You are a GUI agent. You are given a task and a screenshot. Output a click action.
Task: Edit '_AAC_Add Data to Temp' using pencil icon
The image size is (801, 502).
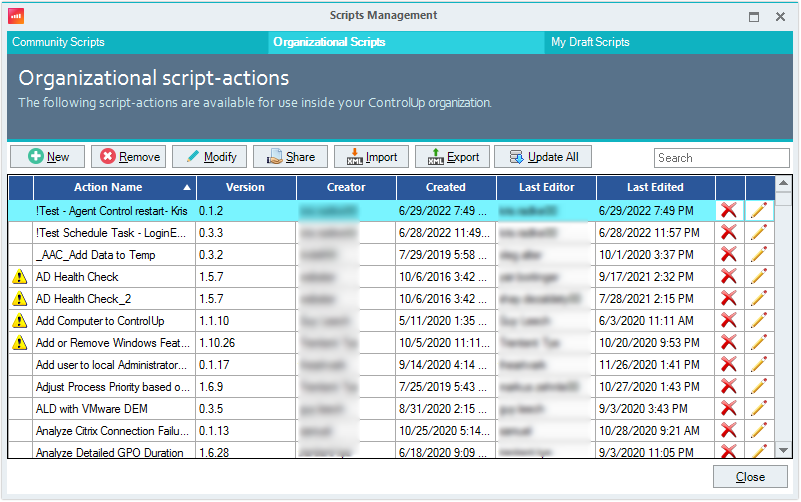click(759, 254)
